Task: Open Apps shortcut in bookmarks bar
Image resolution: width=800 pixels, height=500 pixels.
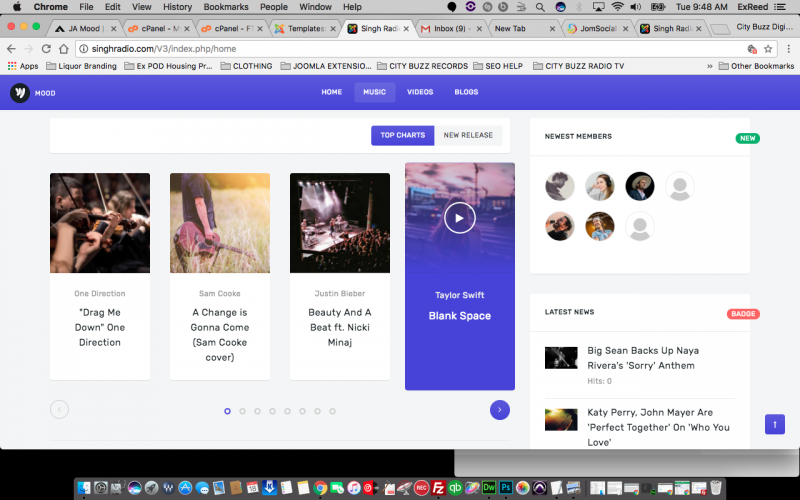Action: [23, 66]
